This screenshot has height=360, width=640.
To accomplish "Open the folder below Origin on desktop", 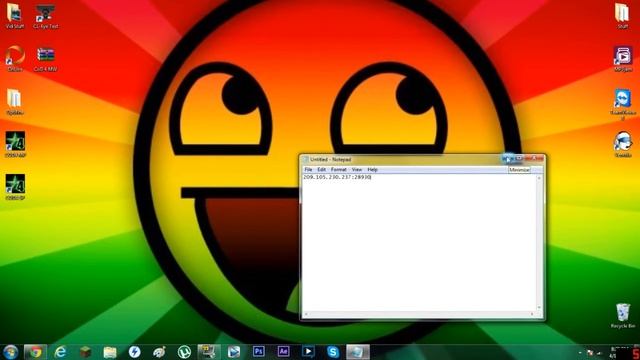I will click(15, 102).
